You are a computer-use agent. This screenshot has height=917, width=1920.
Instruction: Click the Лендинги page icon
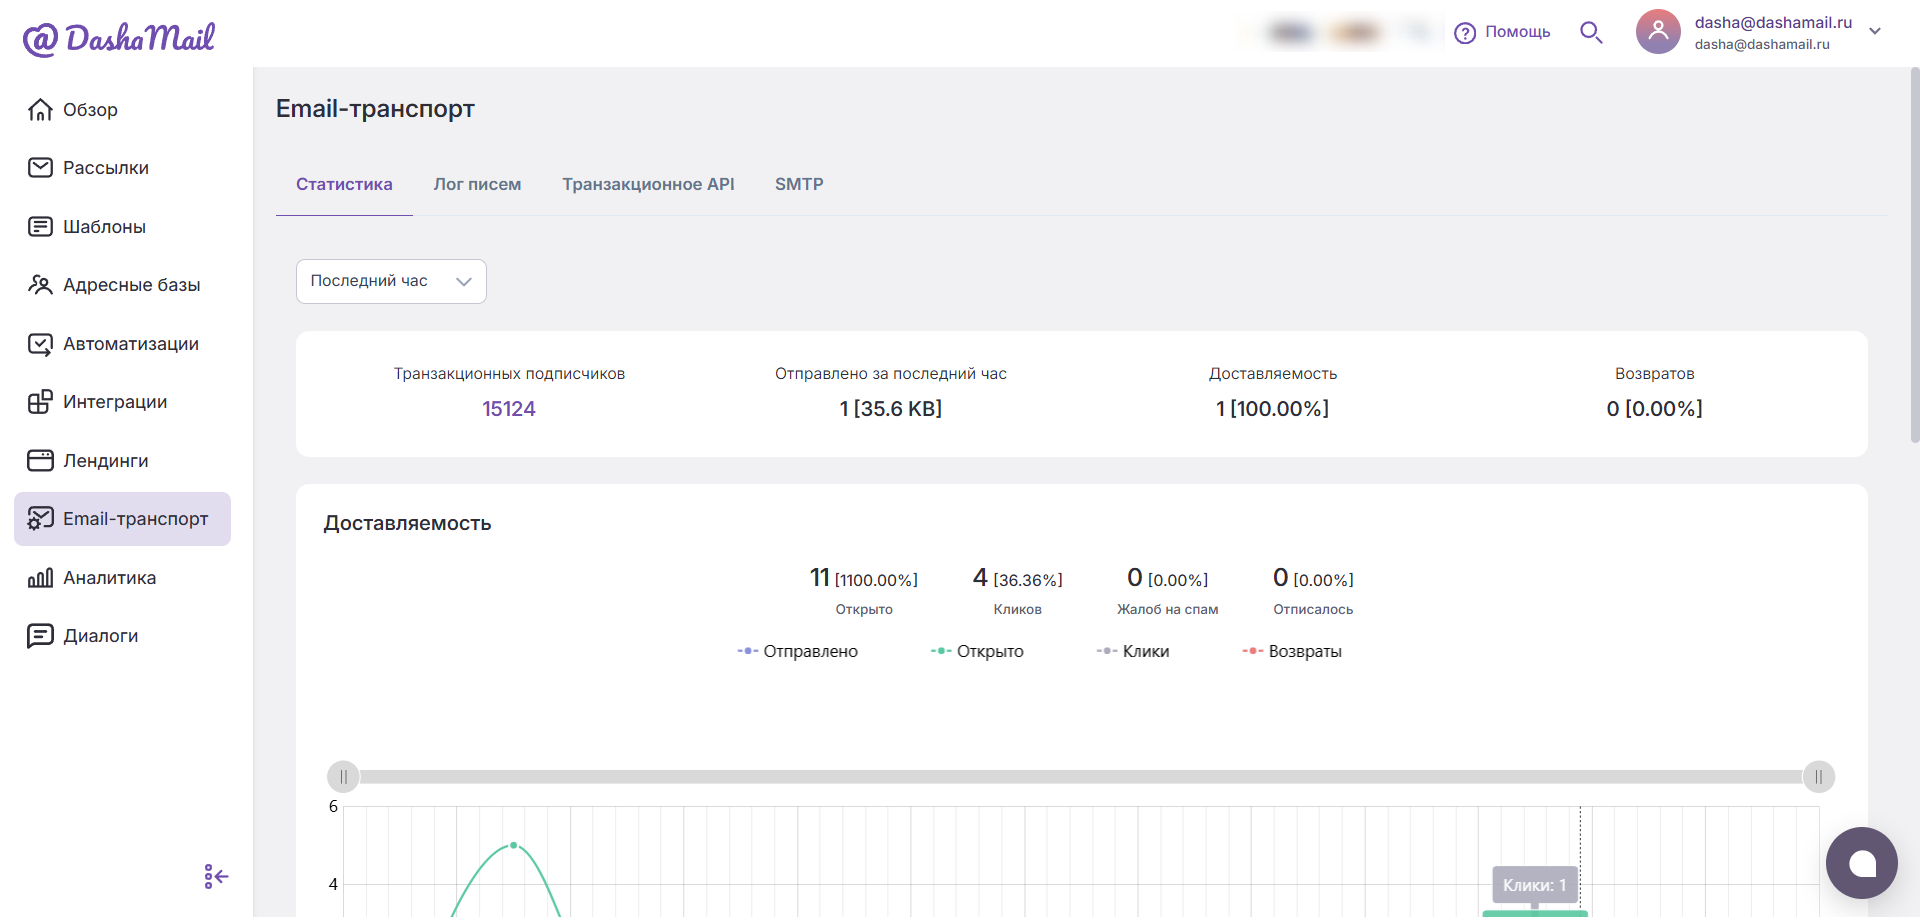[40, 461]
